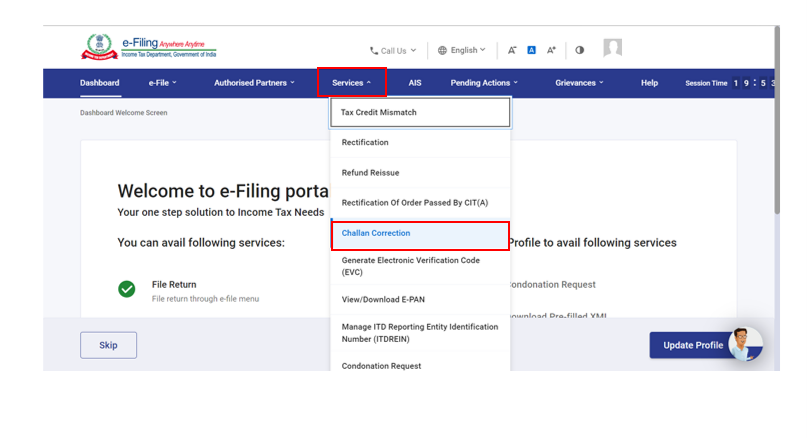Reset font size with the blue A icon

[532, 50]
